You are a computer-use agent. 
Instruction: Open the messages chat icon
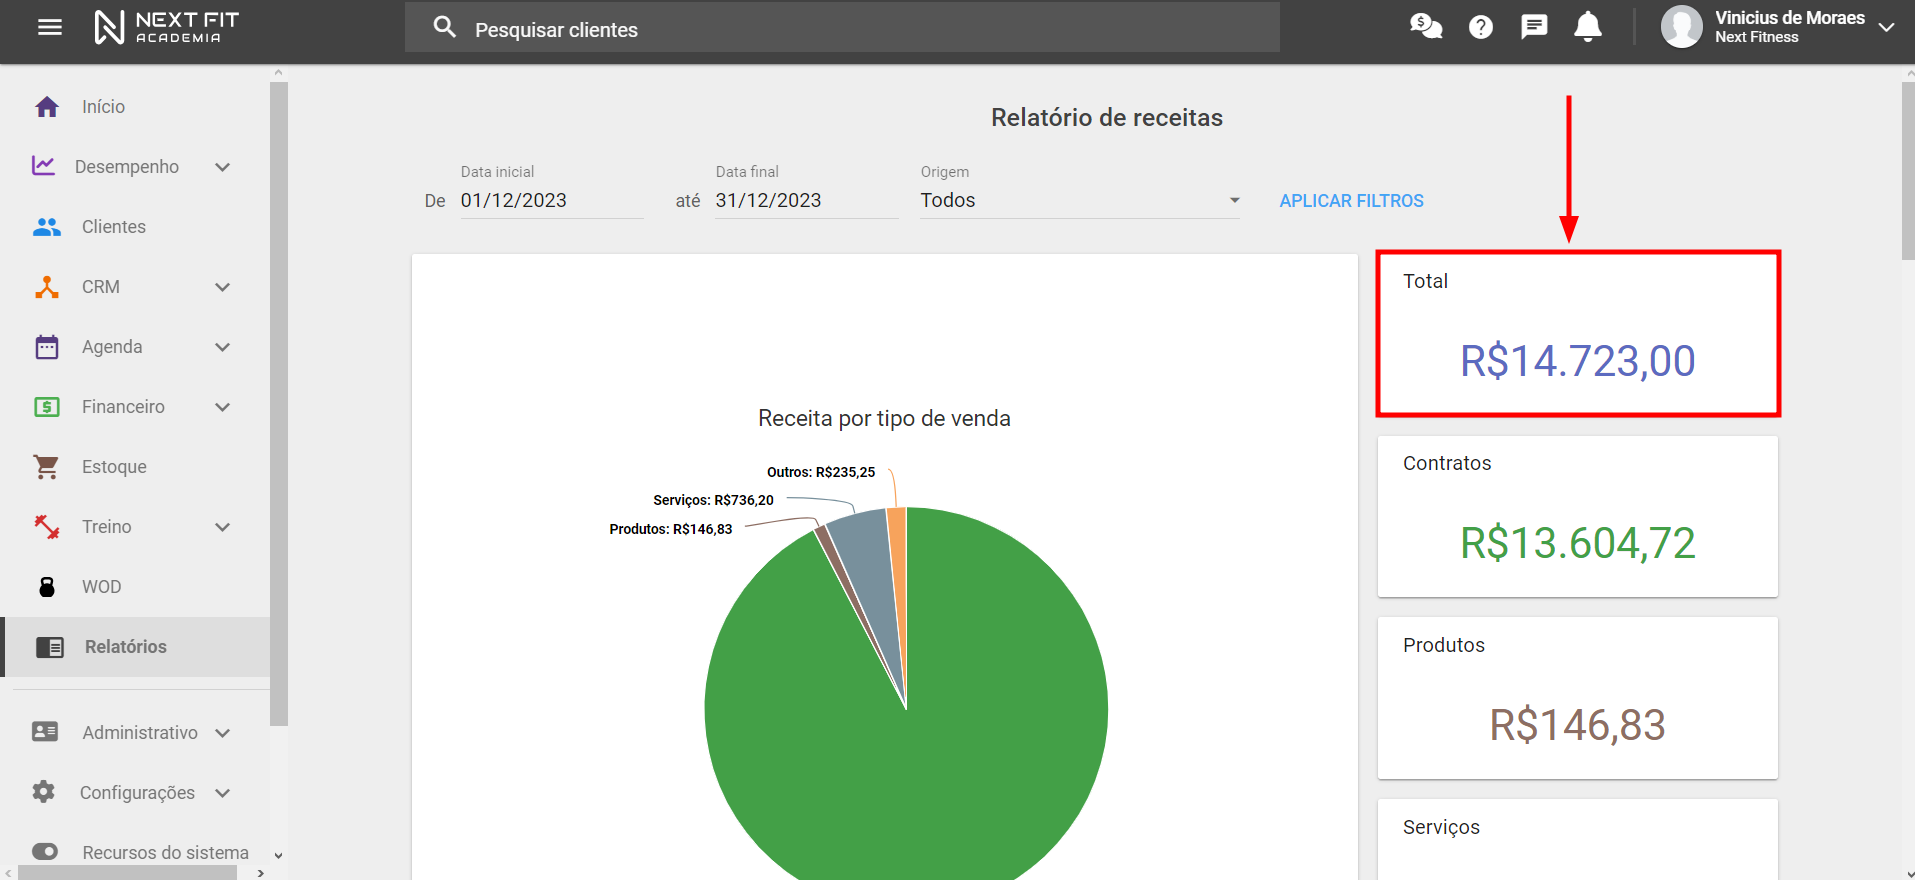pyautogui.click(x=1534, y=27)
